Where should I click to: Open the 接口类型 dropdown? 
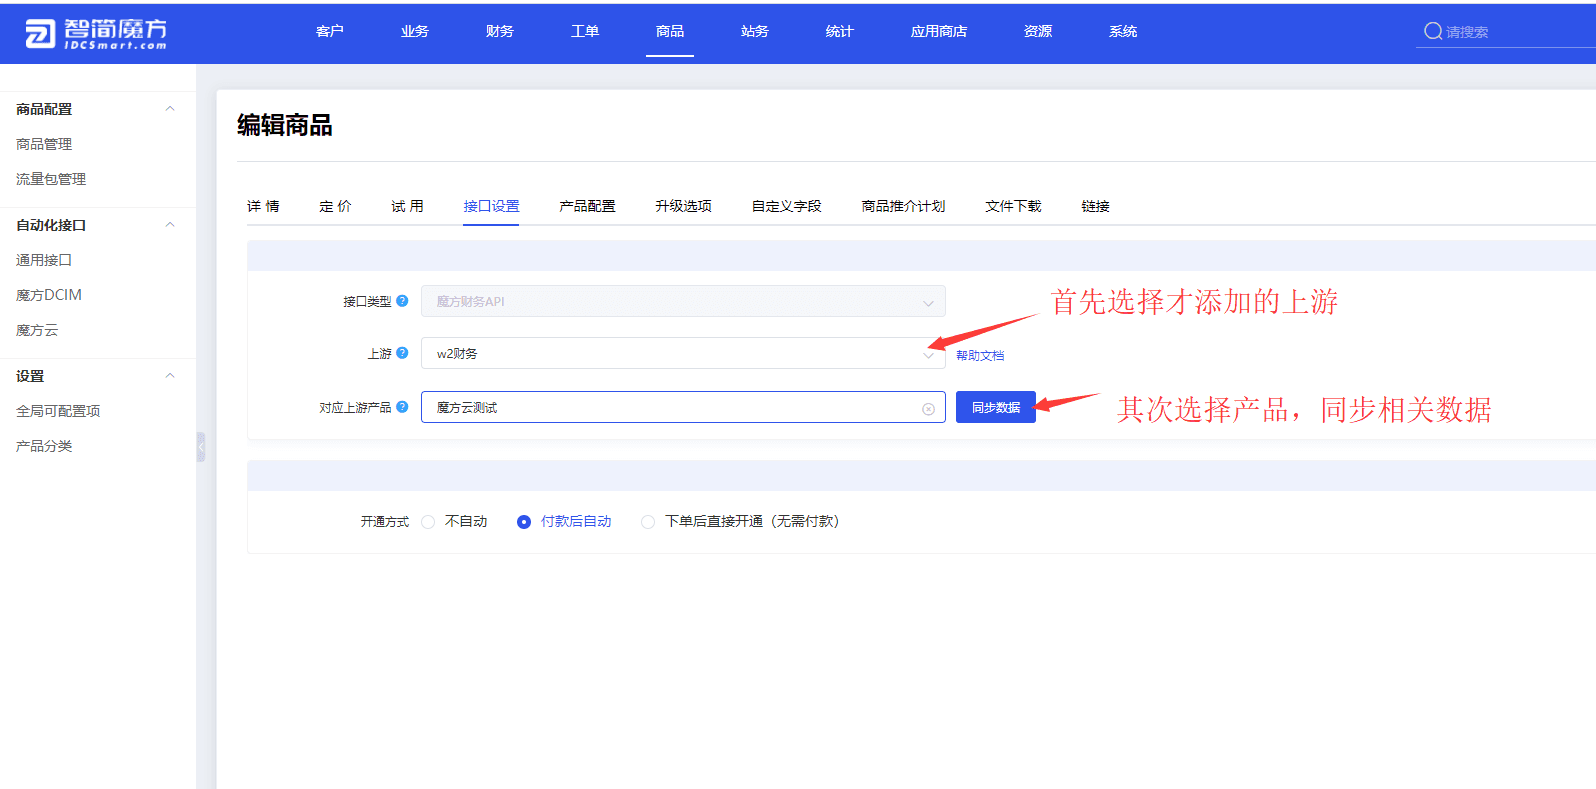click(x=683, y=301)
